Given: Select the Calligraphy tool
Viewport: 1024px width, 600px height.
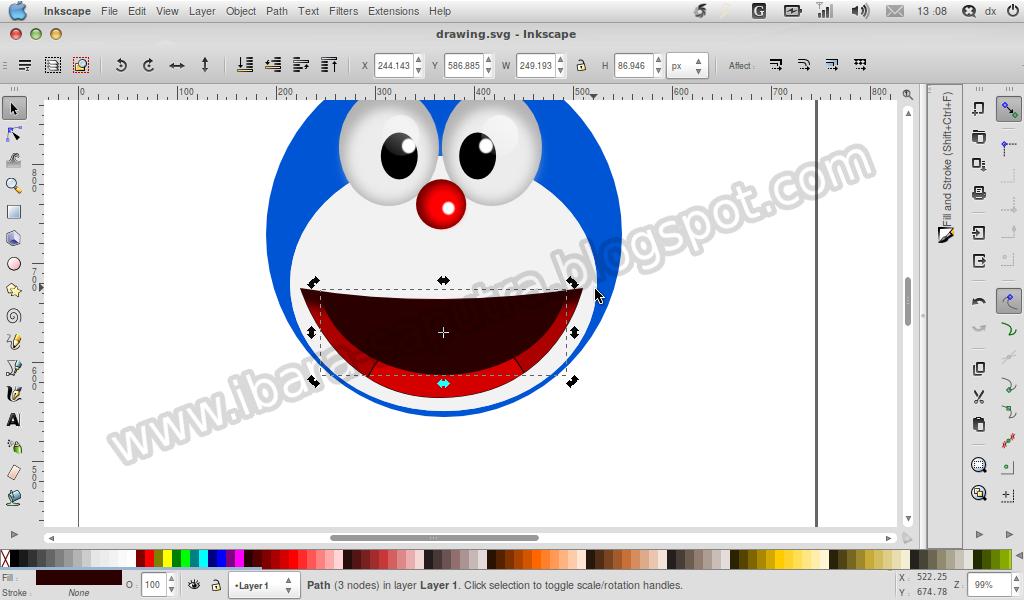Looking at the screenshot, I should [14, 394].
